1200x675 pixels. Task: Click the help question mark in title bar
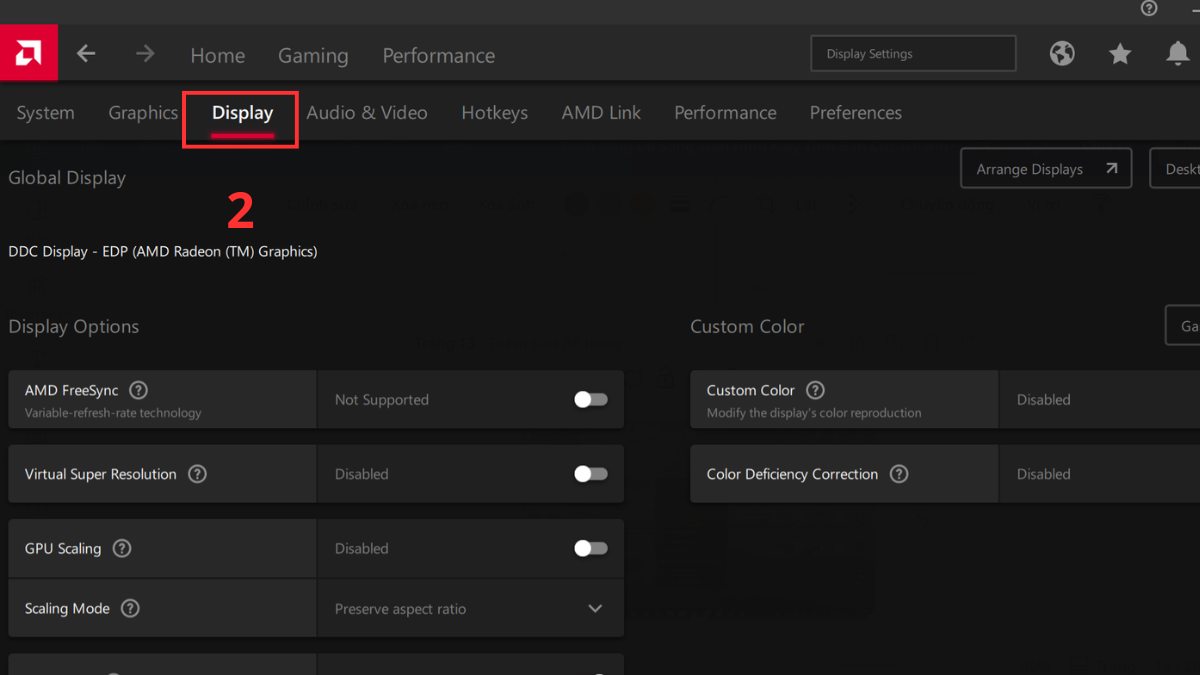click(x=1149, y=8)
